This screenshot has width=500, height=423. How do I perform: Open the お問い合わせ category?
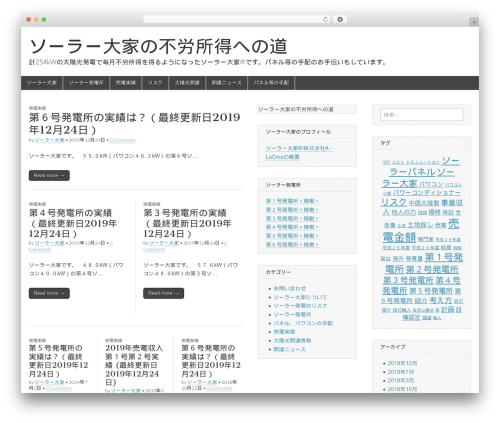point(289,288)
